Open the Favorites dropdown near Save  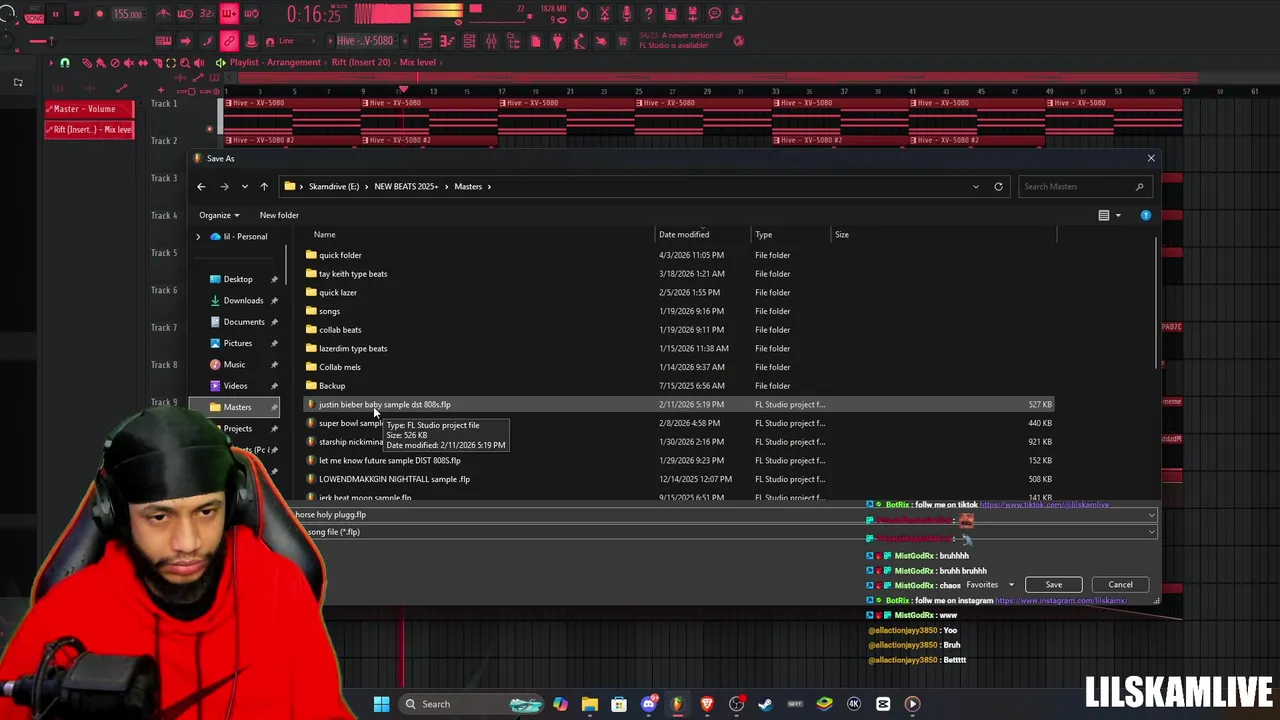[x=990, y=585]
